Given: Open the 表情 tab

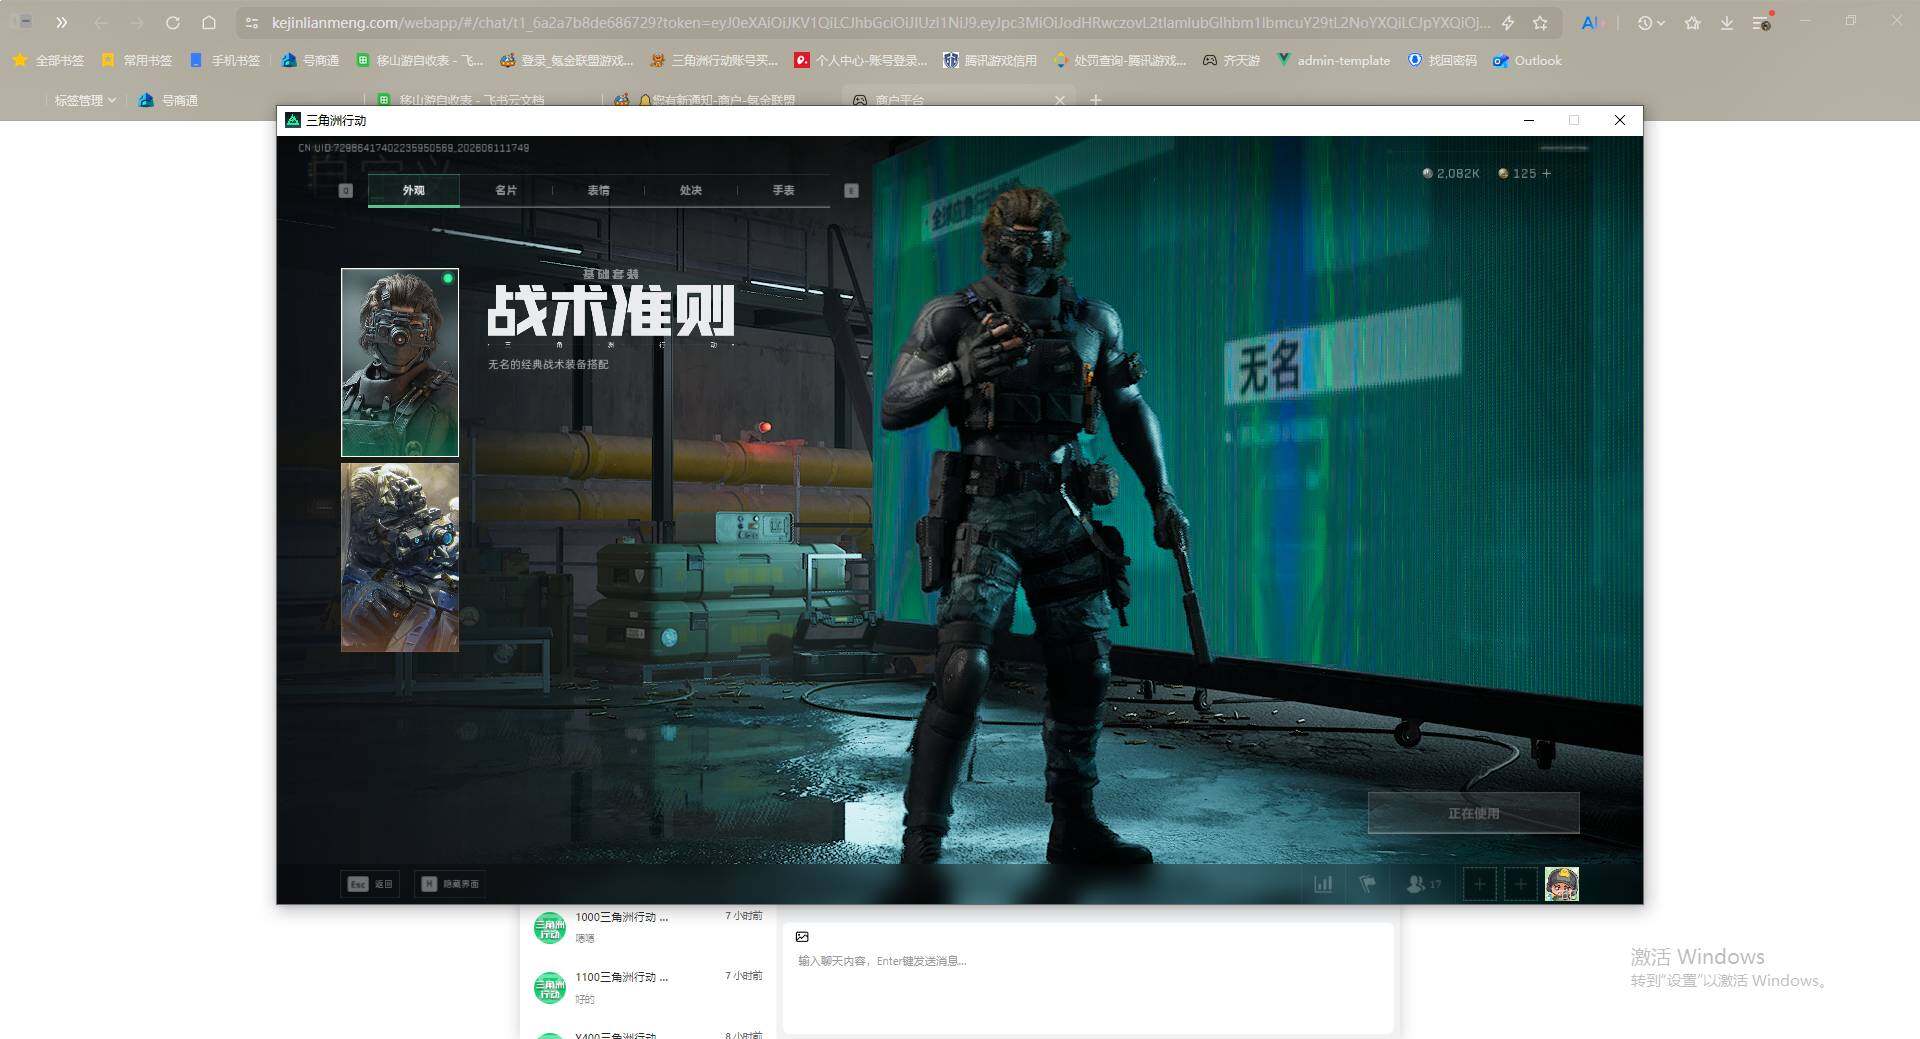Looking at the screenshot, I should pyautogui.click(x=598, y=190).
